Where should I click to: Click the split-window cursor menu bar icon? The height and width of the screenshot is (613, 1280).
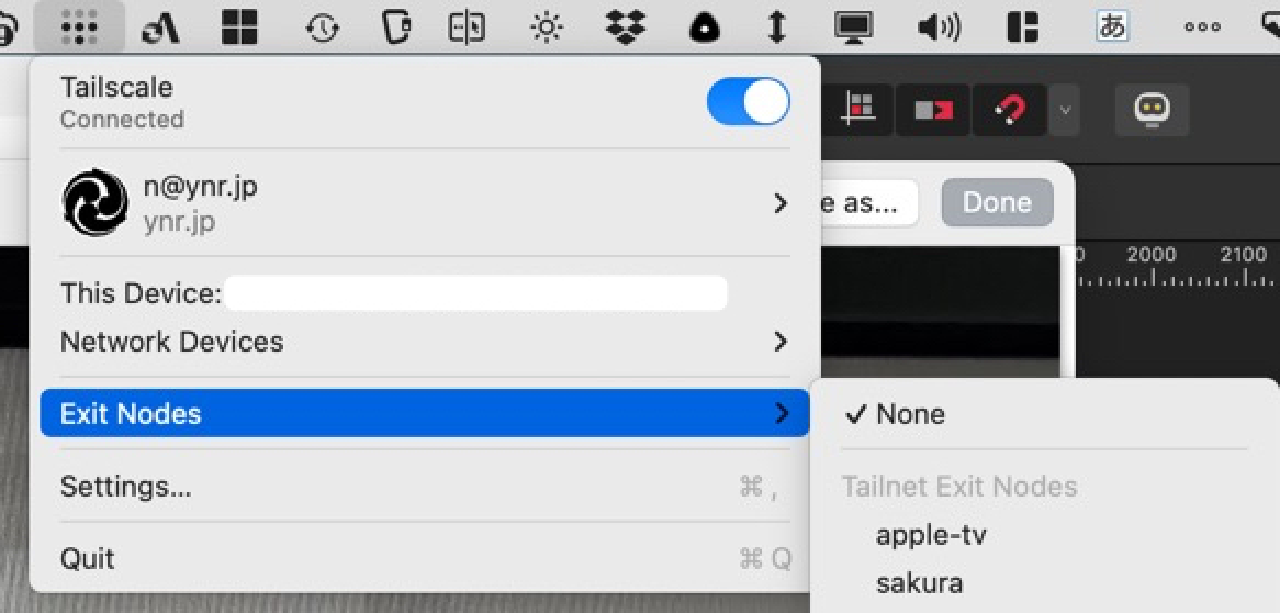click(x=467, y=28)
